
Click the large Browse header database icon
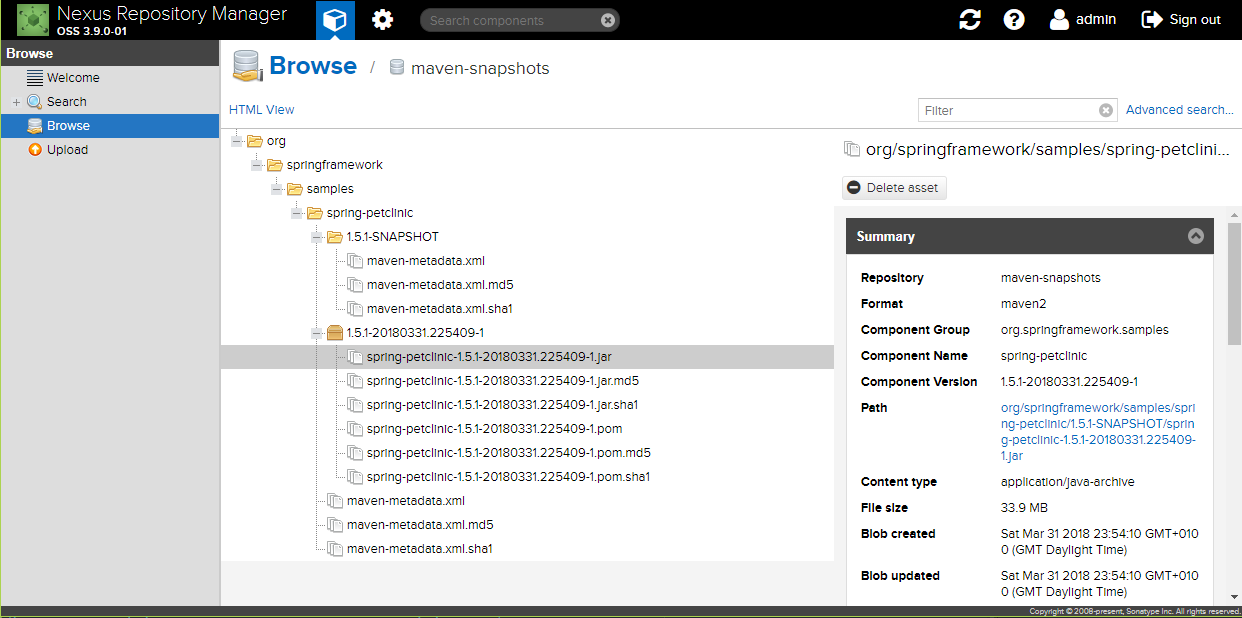pyautogui.click(x=246, y=66)
